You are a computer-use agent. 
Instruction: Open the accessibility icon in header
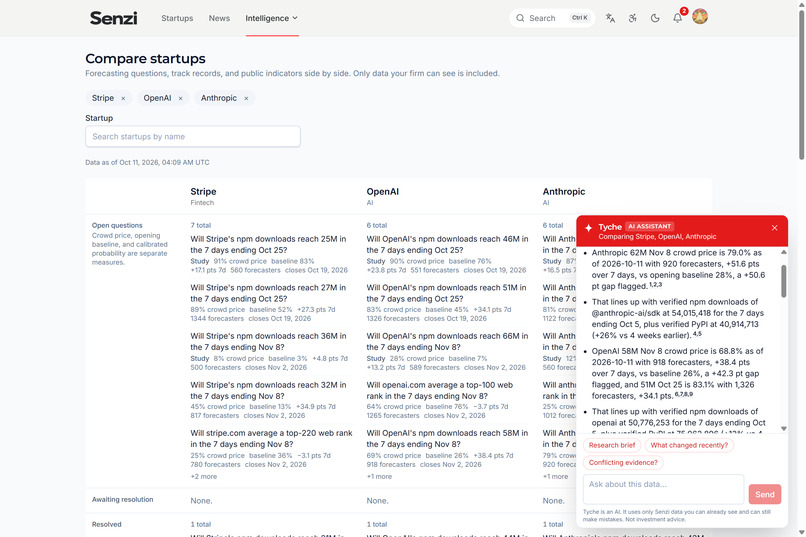632,18
